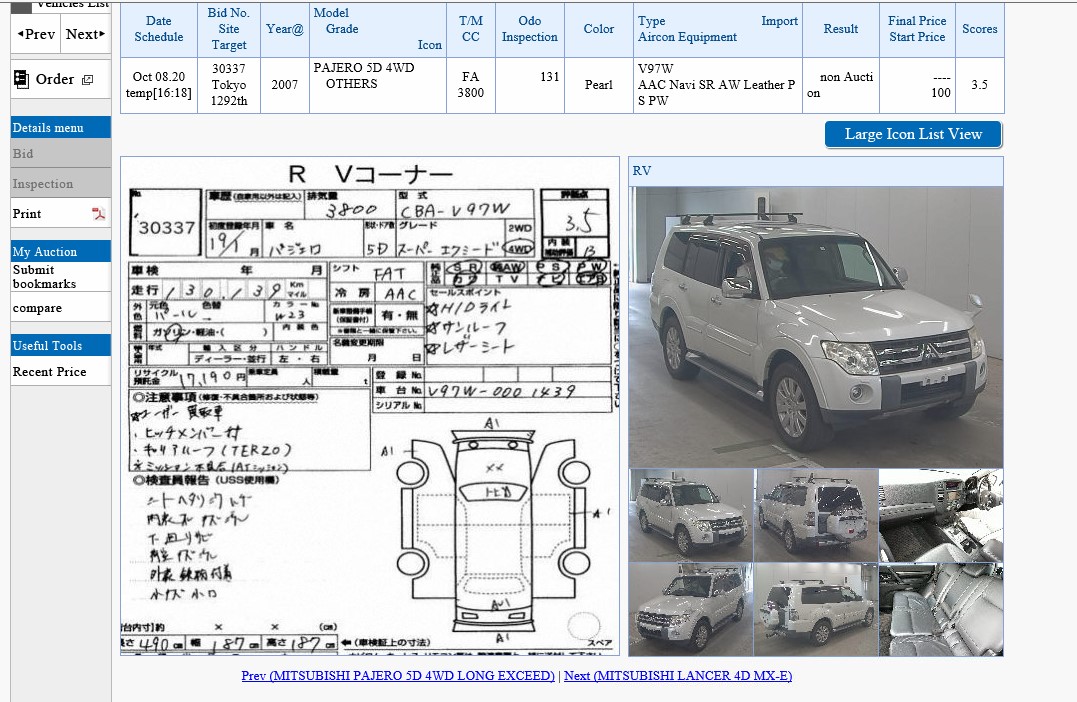
Task: Select the Pearl color cell
Action: click(599, 85)
